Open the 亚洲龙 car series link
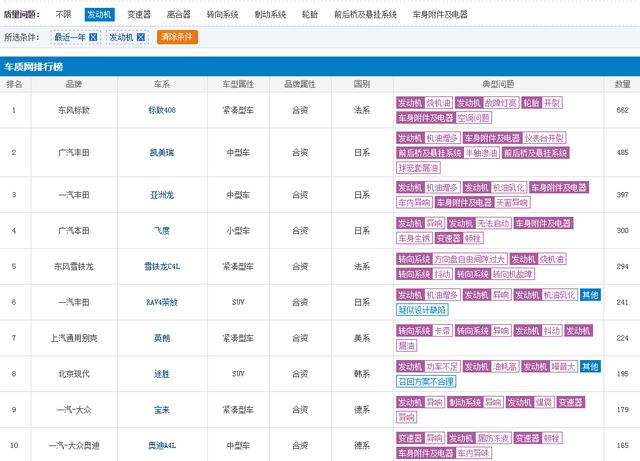640x461 pixels. (162, 195)
